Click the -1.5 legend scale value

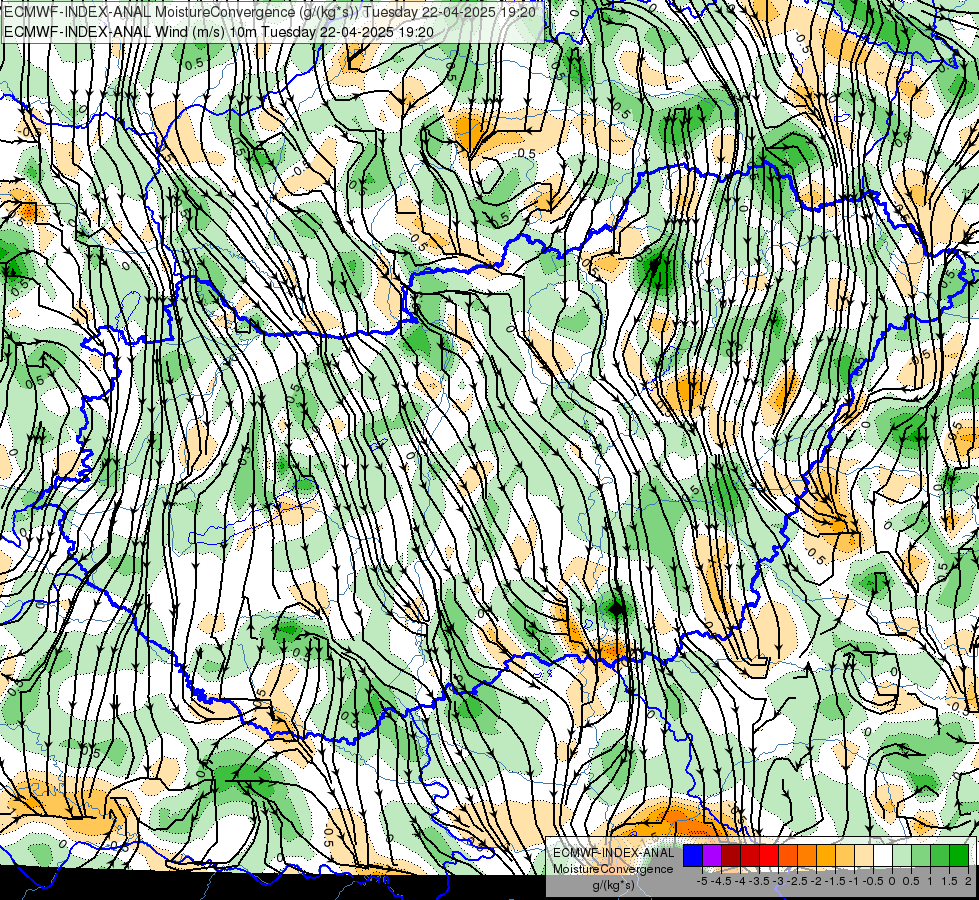pos(835,881)
